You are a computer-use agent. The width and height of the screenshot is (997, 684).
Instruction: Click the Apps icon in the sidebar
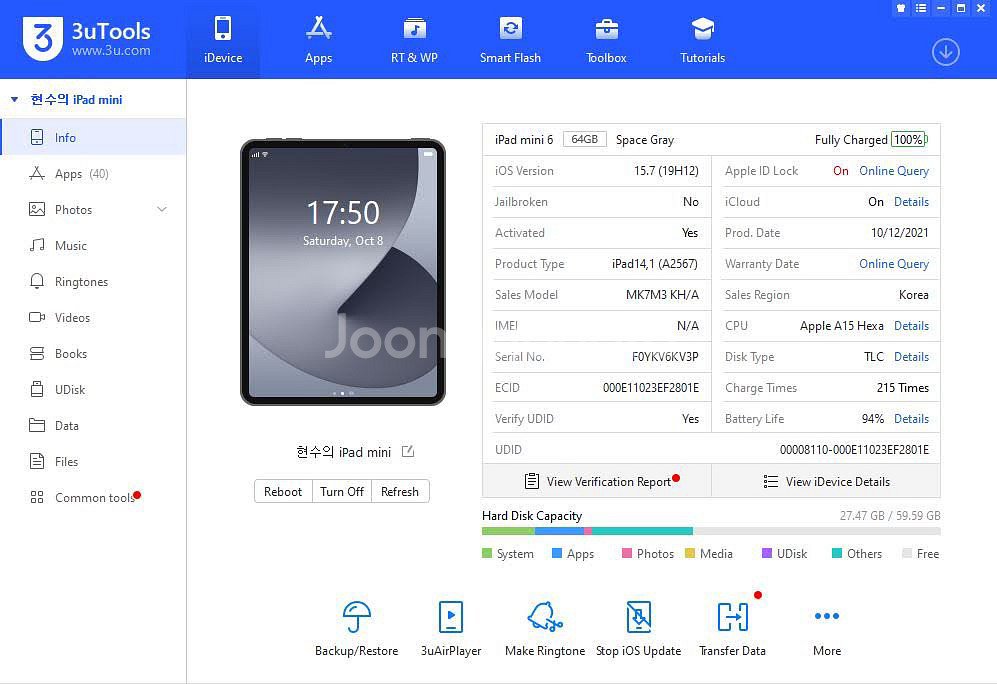(37, 174)
